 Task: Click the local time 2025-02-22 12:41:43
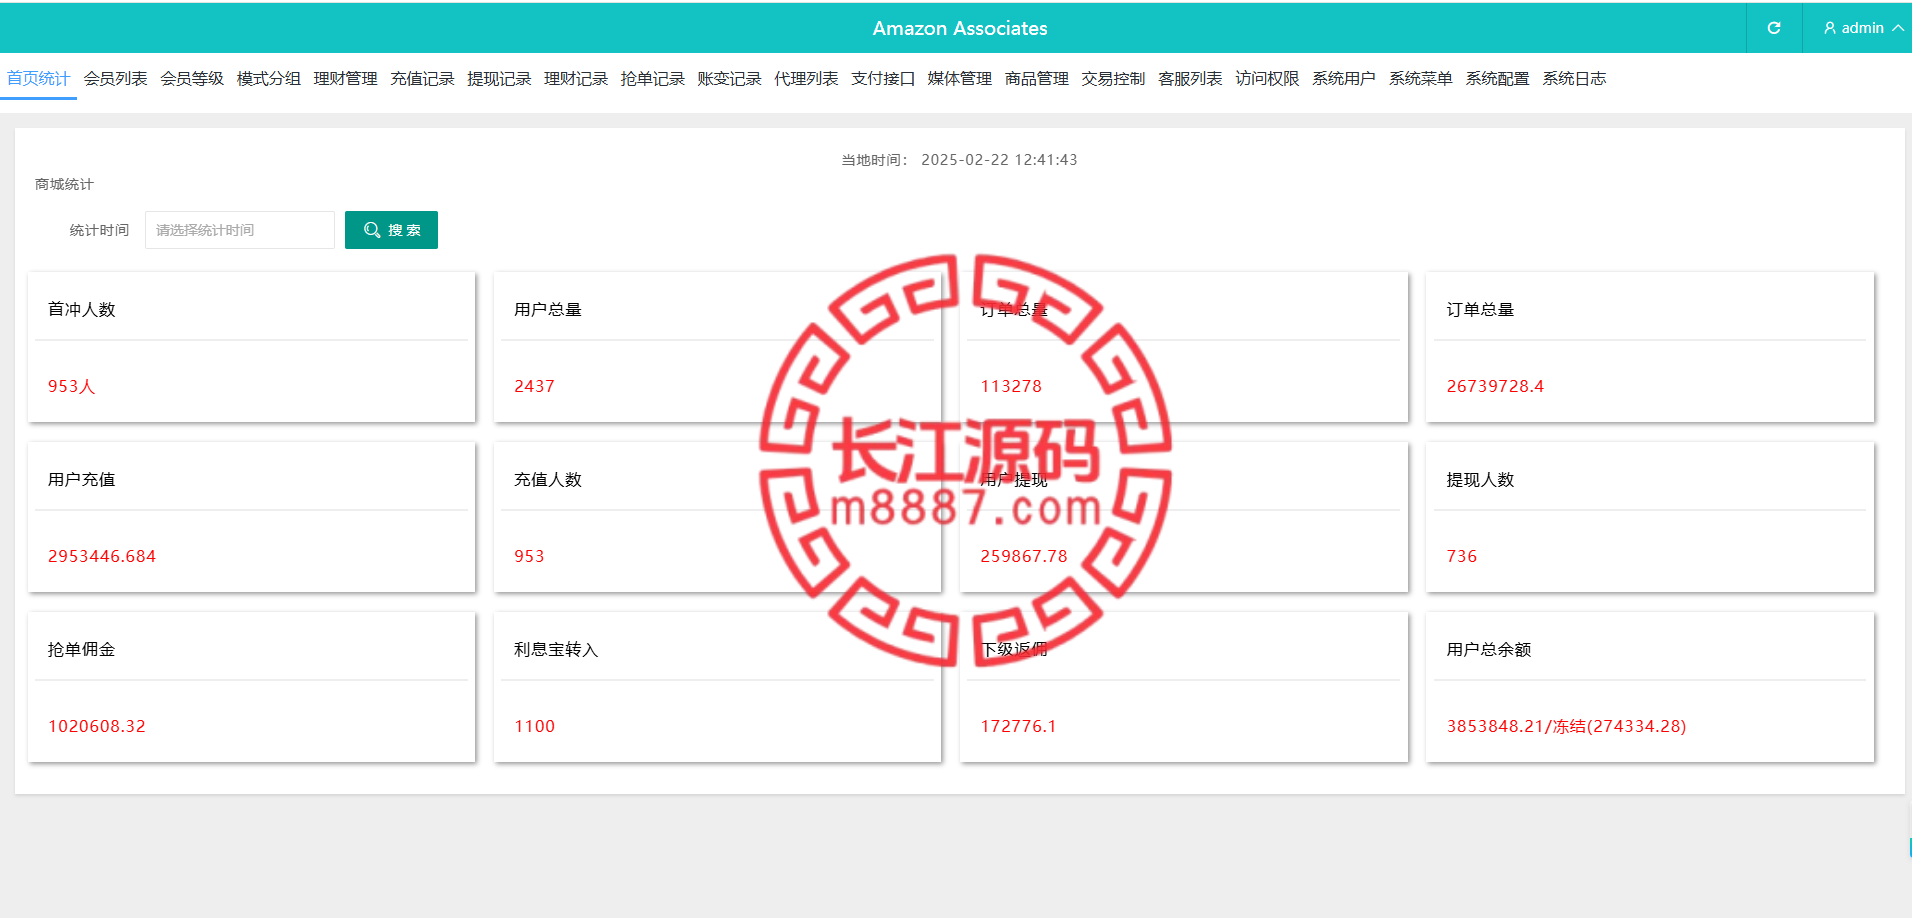tap(999, 160)
